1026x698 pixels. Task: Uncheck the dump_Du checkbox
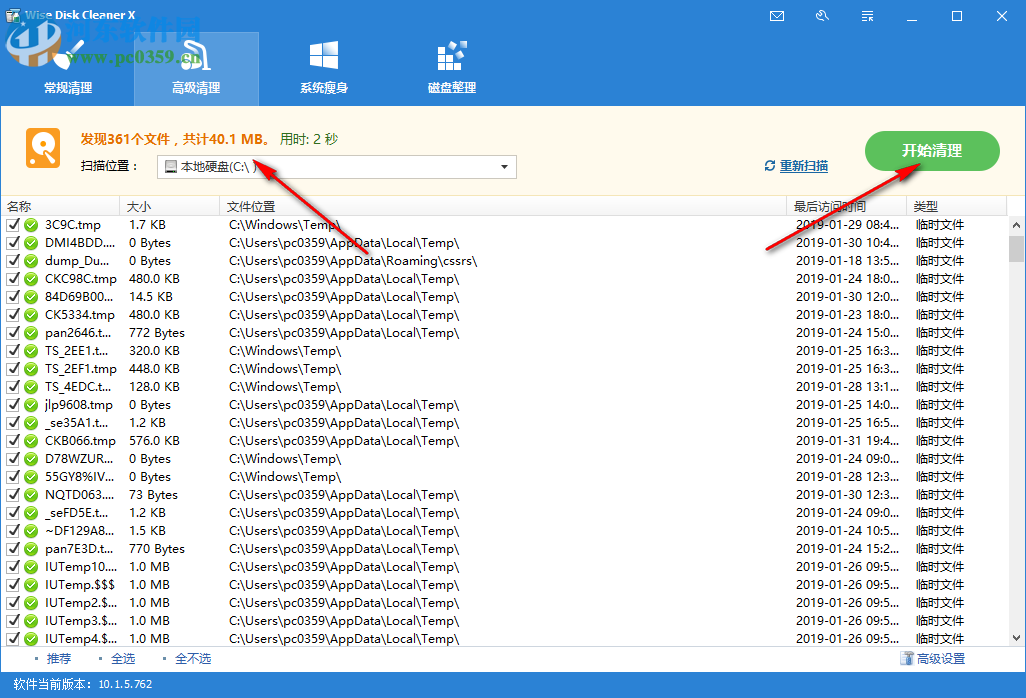pyautogui.click(x=13, y=261)
